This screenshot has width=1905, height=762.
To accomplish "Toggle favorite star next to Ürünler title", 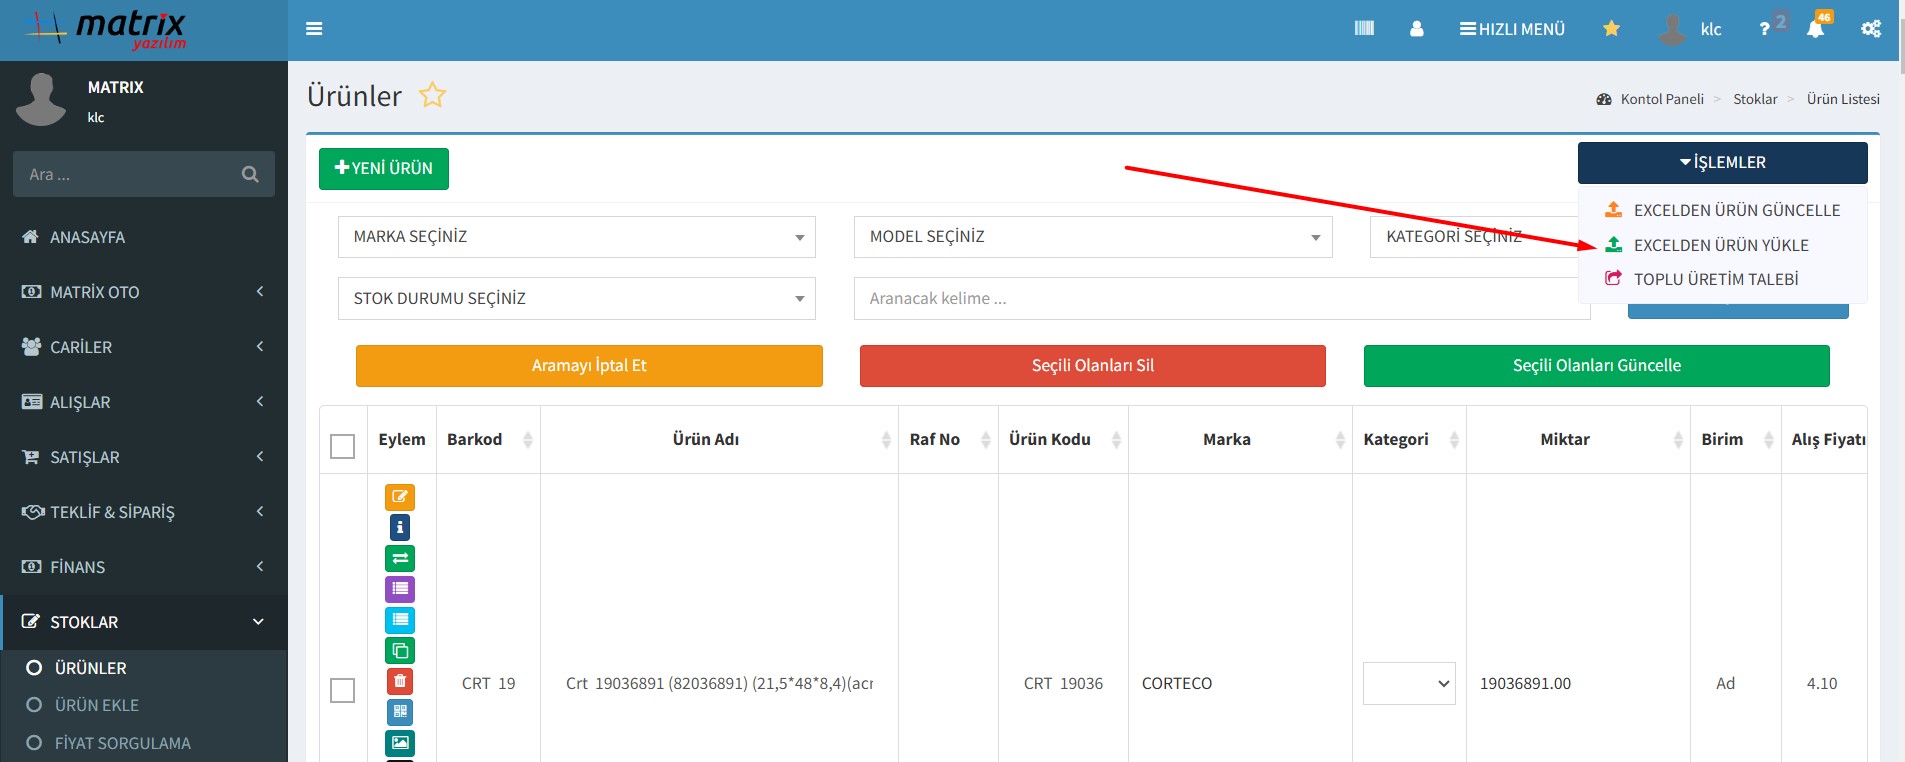I will (x=432, y=96).
